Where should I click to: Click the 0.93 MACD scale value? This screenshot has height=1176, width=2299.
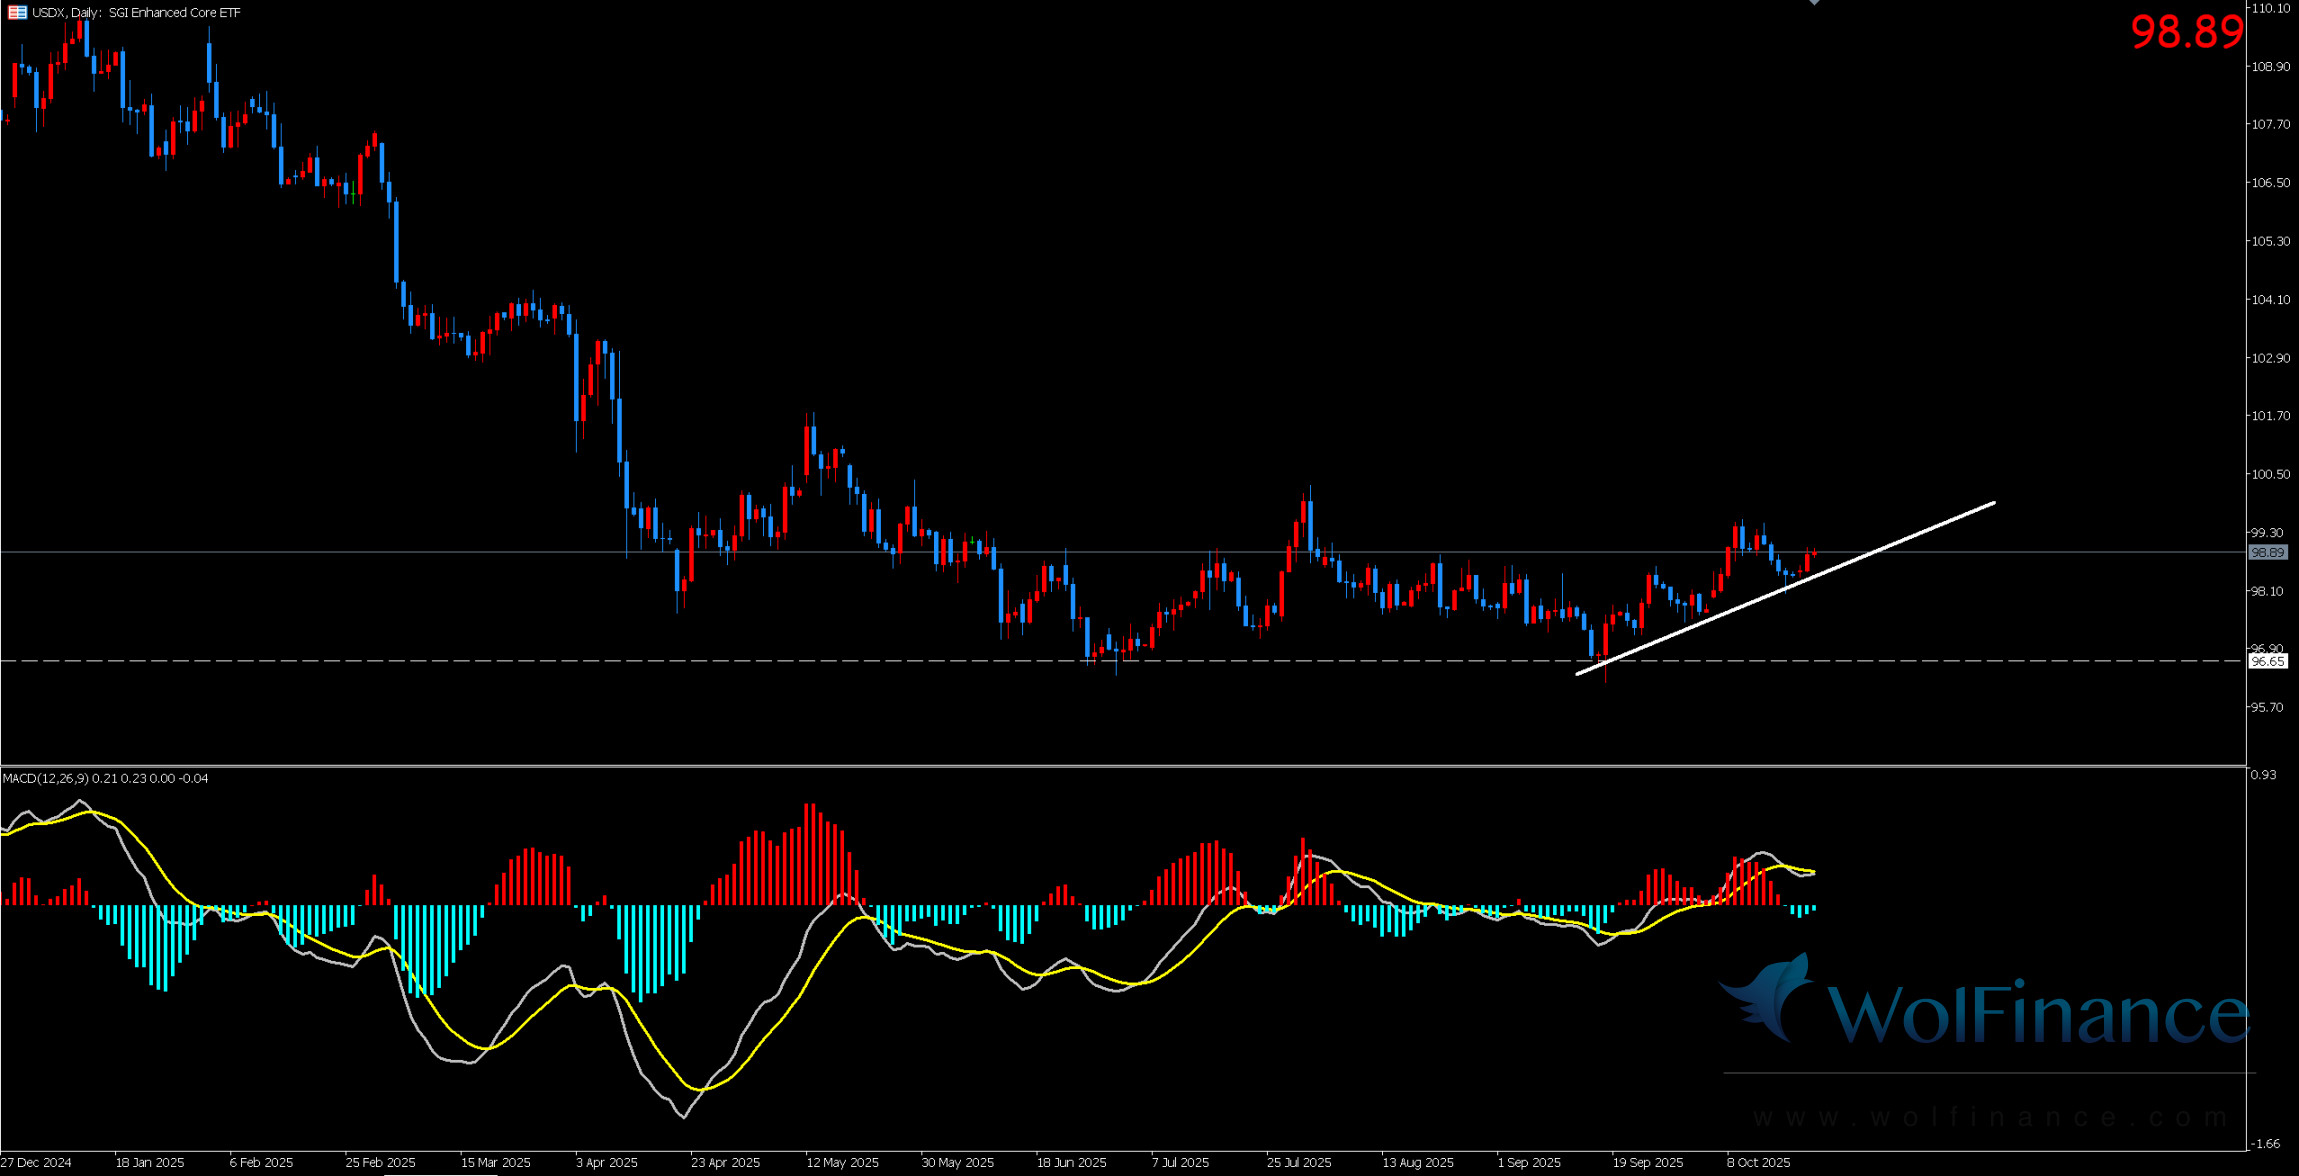click(x=2262, y=775)
